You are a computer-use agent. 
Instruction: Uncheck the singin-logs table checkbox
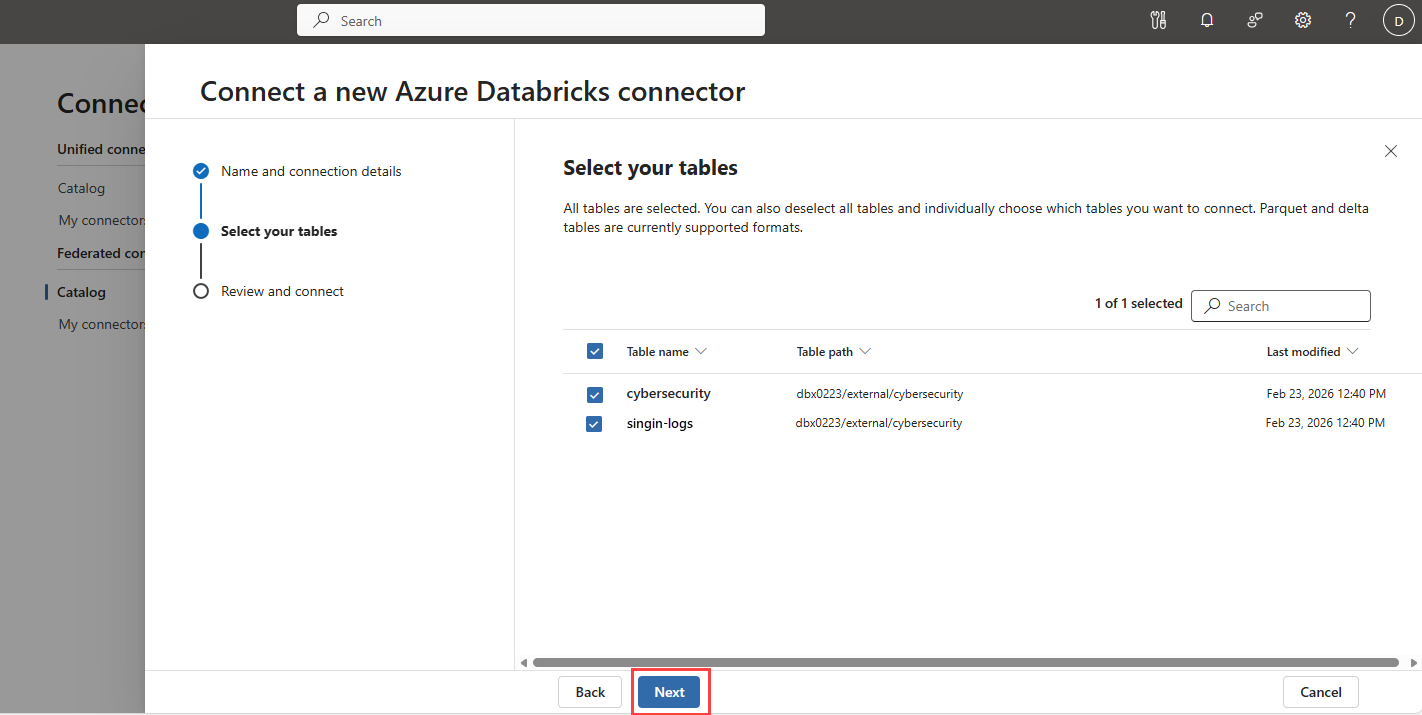594,424
